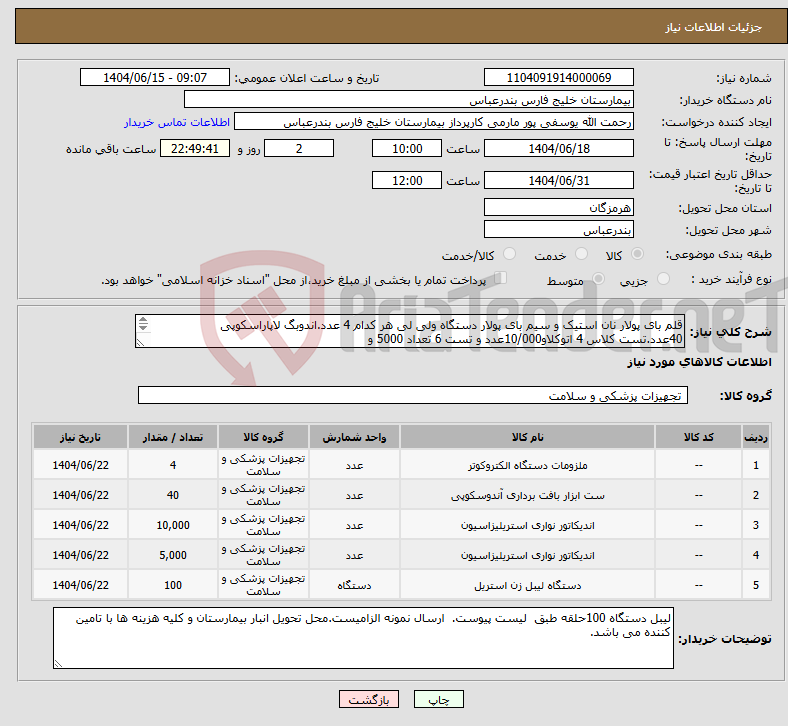The image size is (788, 726).
Task: Click the شماره نیاز number field
Action: pyautogui.click(x=558, y=78)
